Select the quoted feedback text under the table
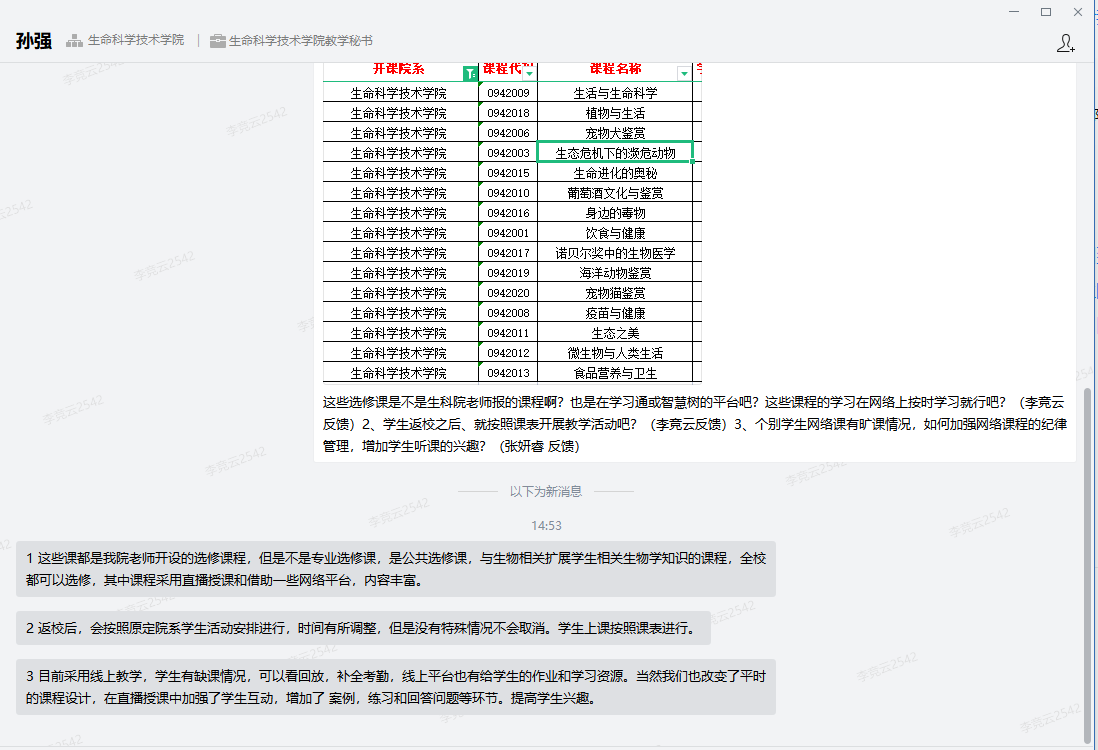This screenshot has height=750, width=1098. (x=694, y=424)
